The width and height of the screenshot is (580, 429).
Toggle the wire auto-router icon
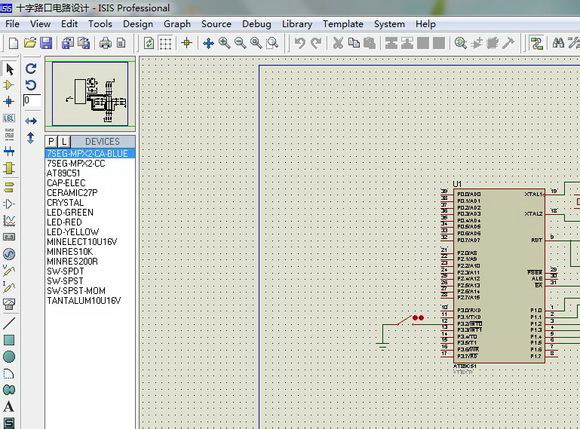[x=536, y=43]
